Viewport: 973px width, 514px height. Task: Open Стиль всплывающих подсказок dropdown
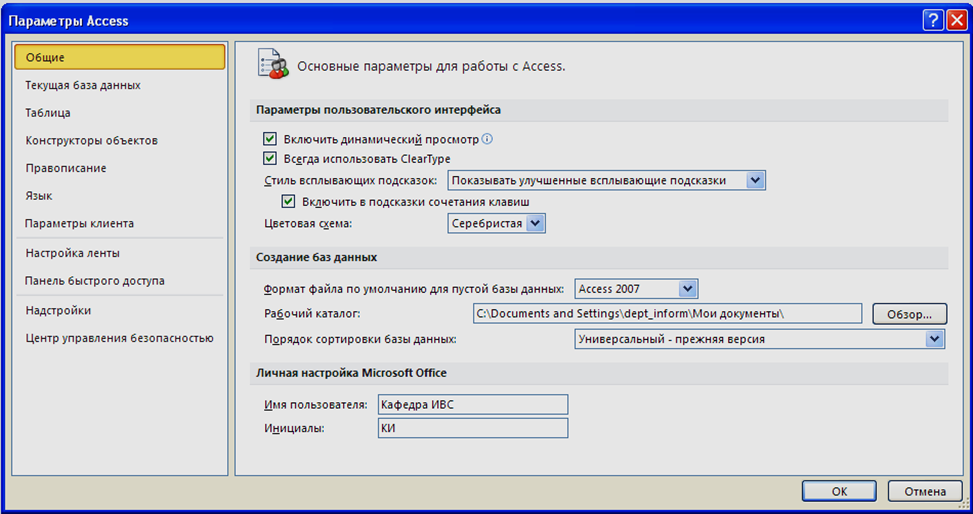(x=606, y=181)
